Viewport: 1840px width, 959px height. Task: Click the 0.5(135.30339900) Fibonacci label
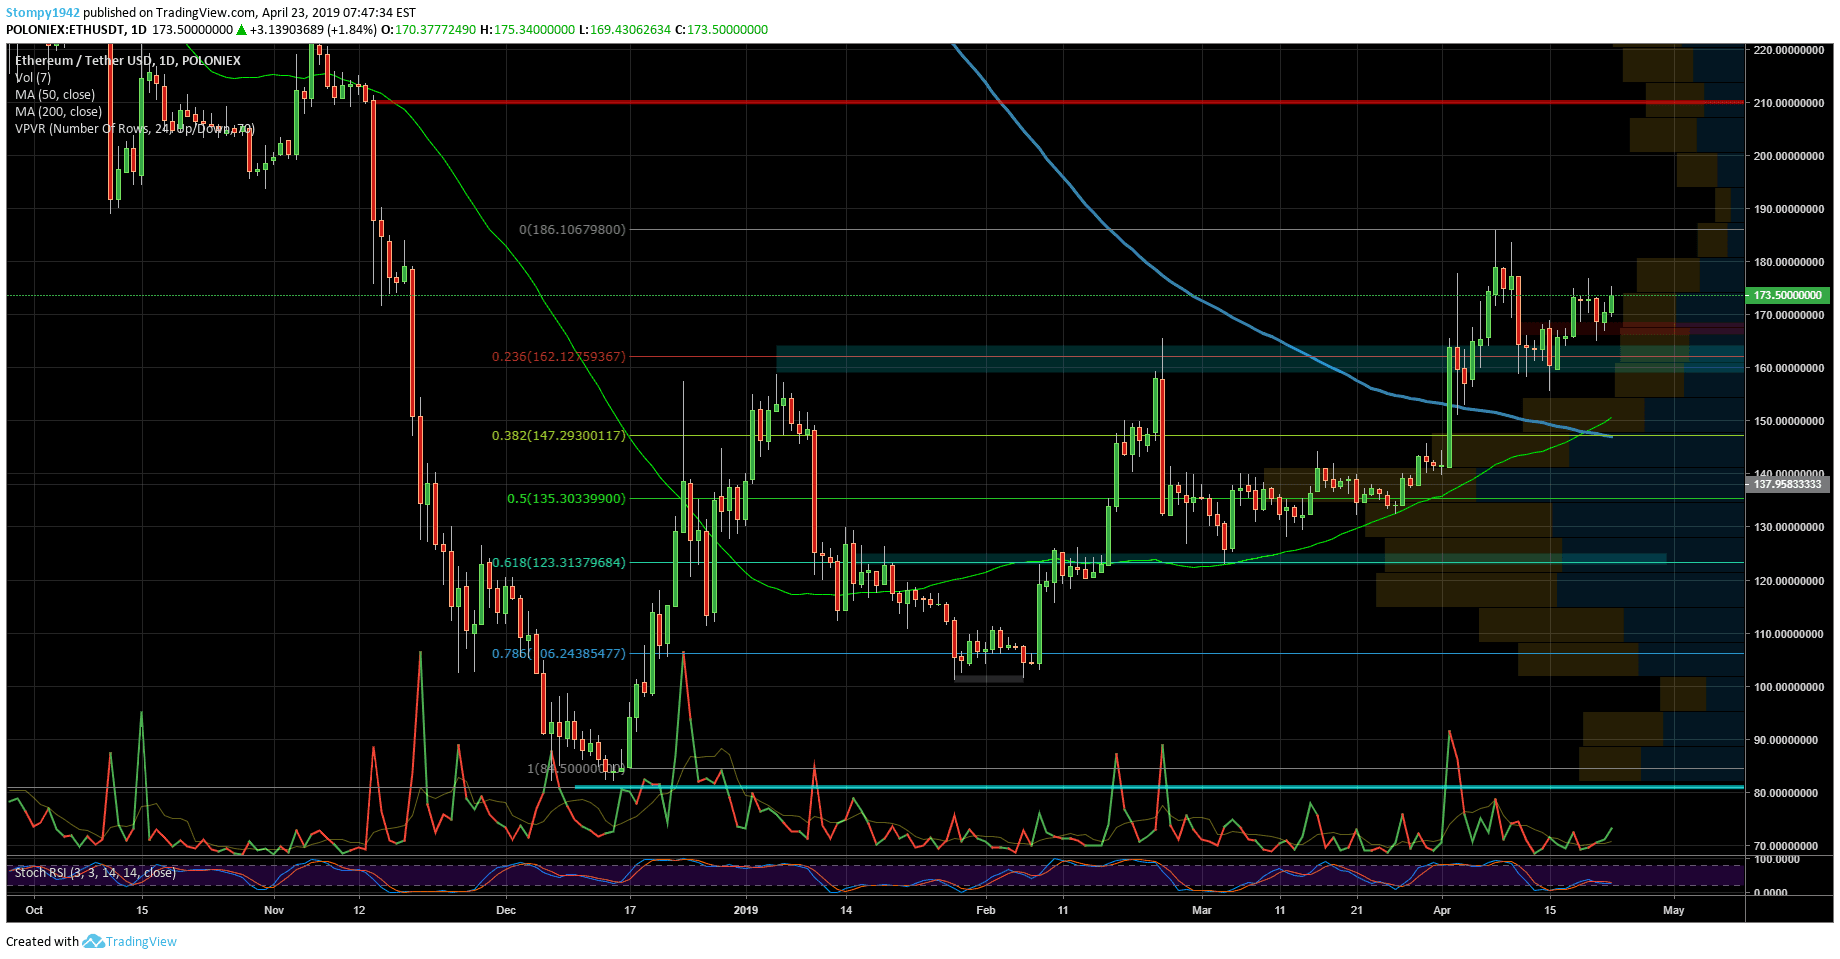(566, 499)
